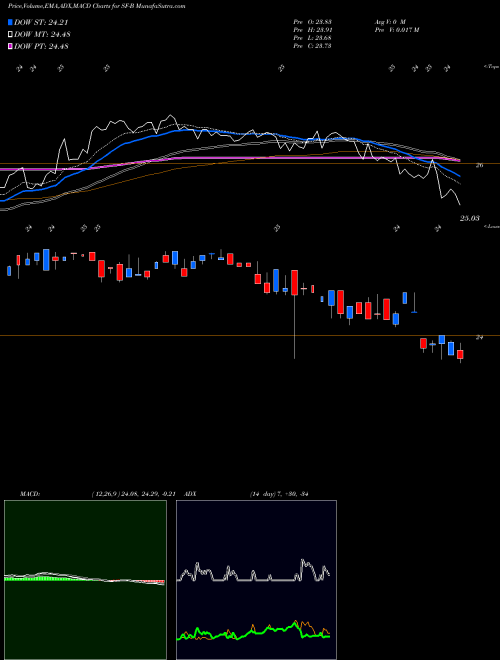Click the MACD (12,26,9) values text
The image size is (500, 660).
(133, 494)
